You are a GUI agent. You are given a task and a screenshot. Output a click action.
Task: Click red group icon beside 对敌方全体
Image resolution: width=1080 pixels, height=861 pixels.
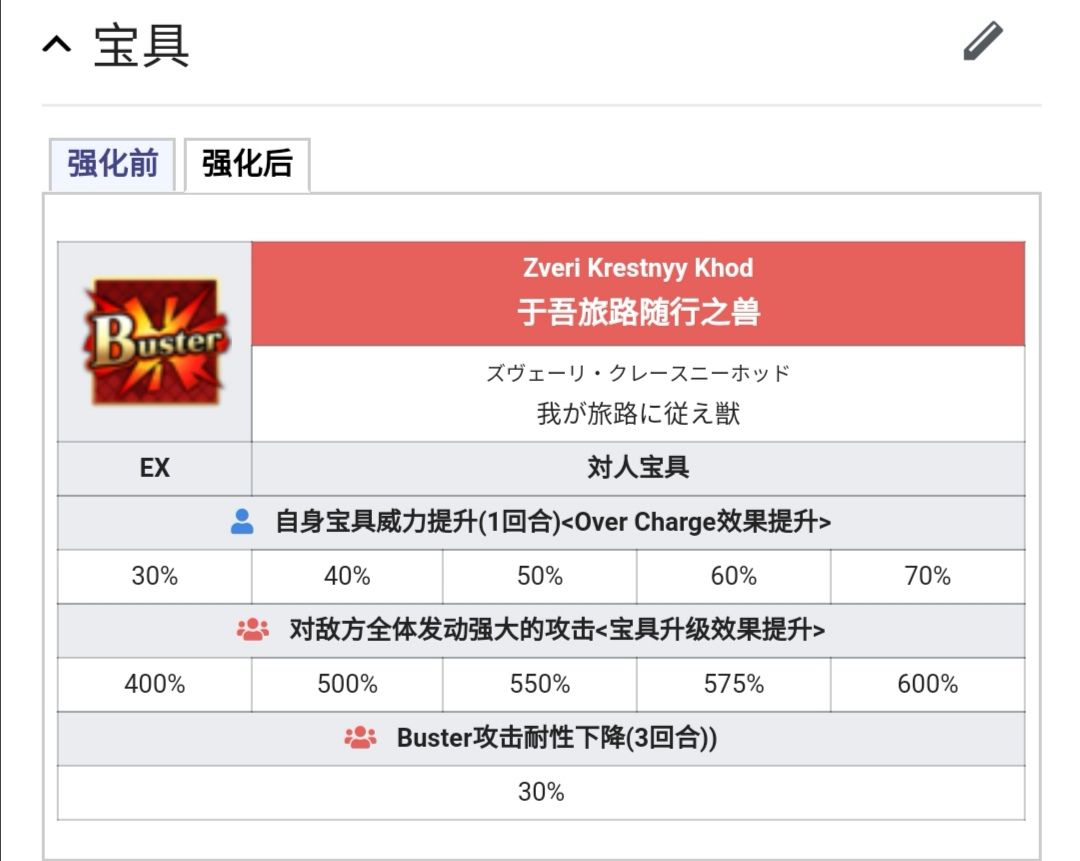[x=253, y=630]
